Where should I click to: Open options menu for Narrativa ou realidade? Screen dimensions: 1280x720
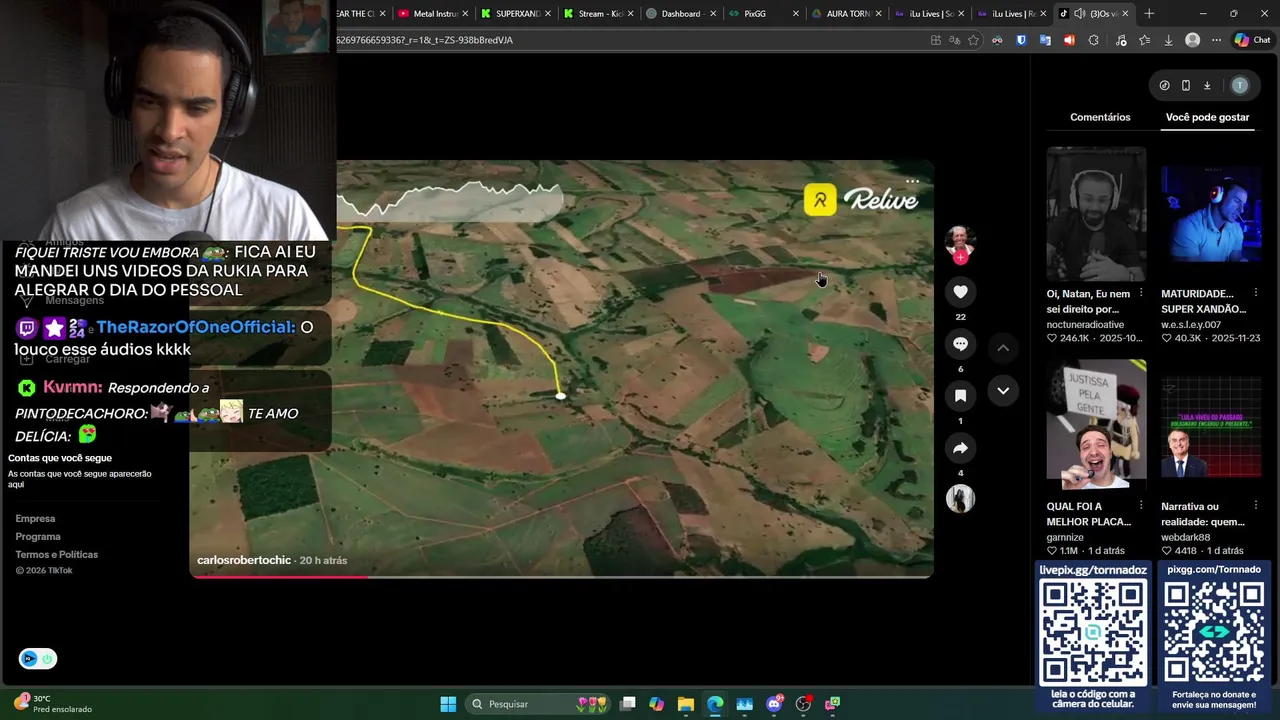pos(1256,506)
